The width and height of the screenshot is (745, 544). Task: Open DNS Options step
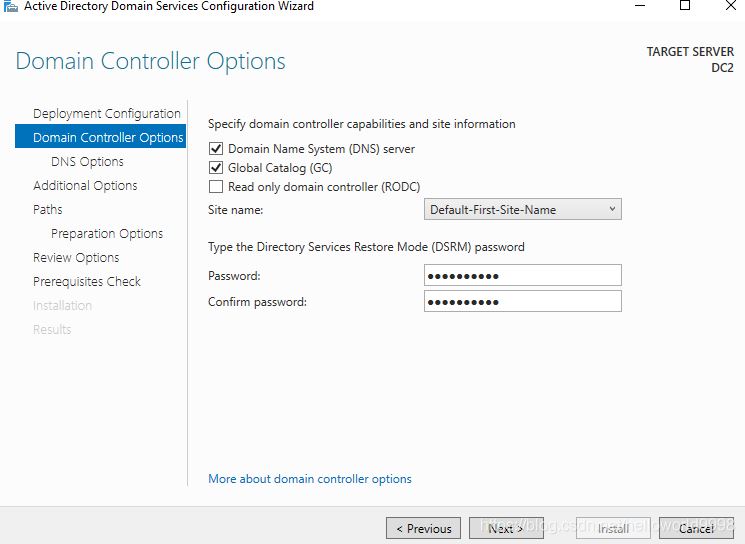87,162
